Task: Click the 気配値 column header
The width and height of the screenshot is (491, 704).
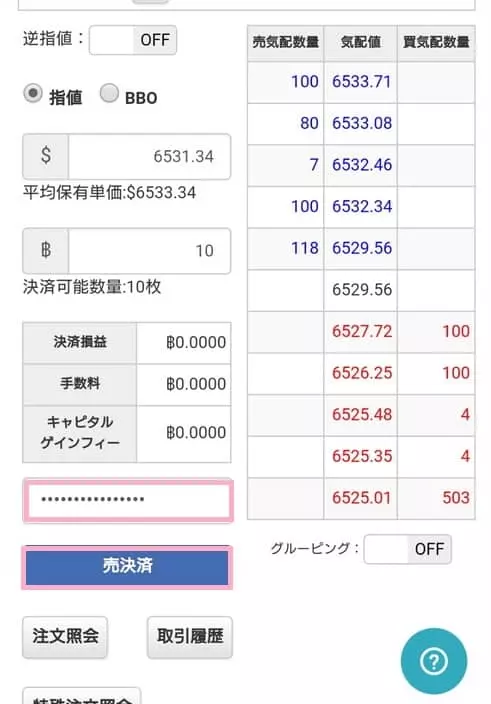Action: (x=360, y=42)
